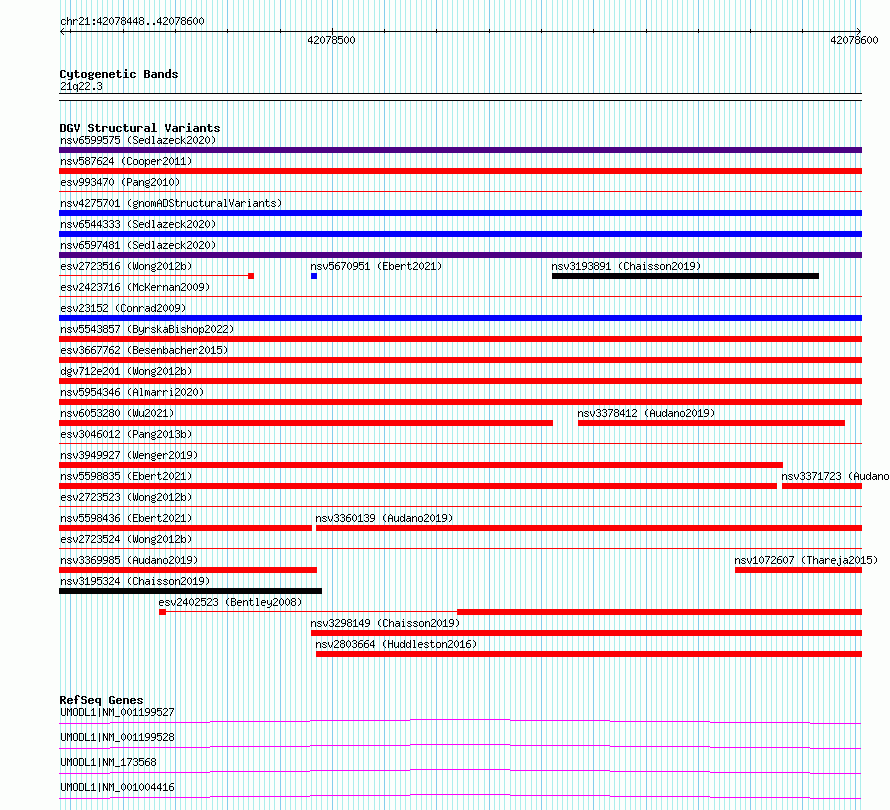Select nsv3360139 (Audano2019) label
This screenshot has width=890, height=810.
[x=384, y=518]
